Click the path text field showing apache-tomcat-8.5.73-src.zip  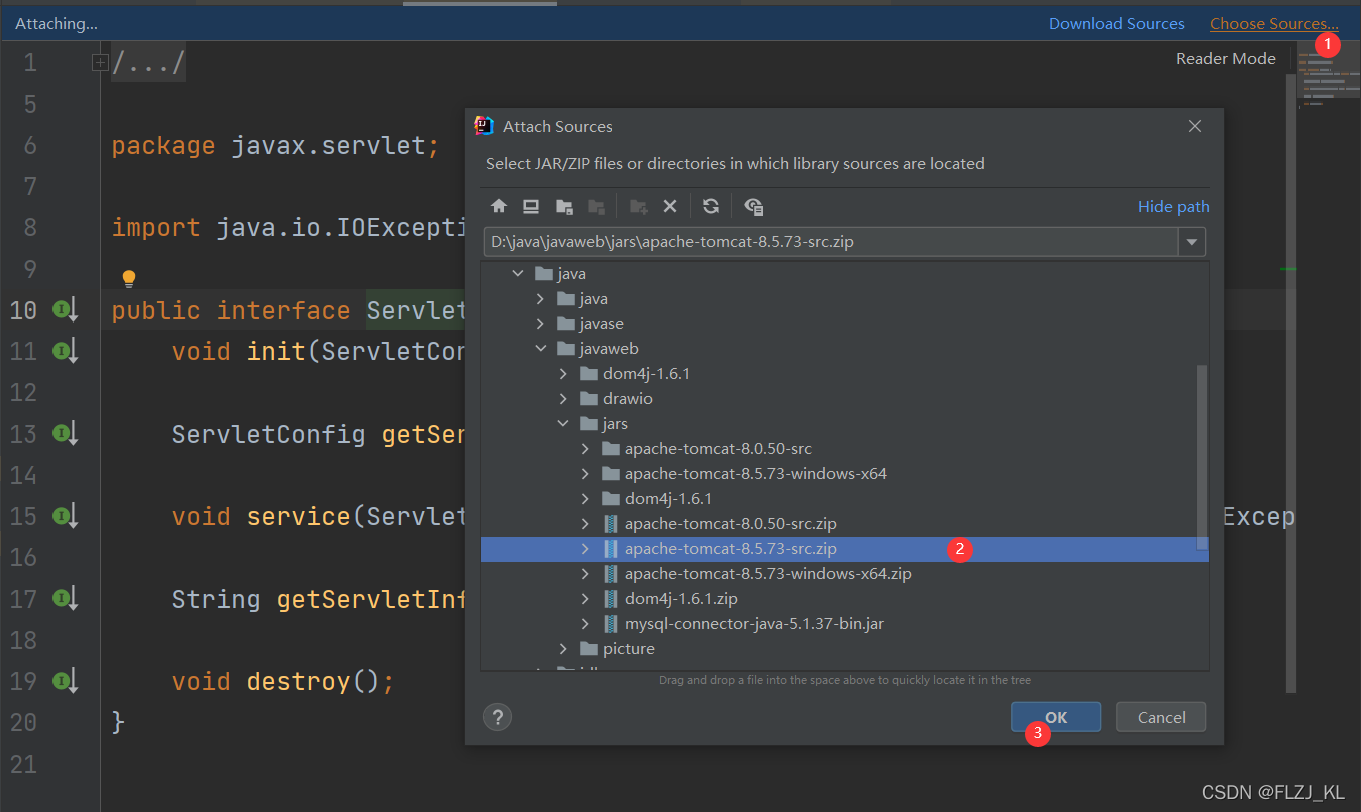[x=832, y=242]
